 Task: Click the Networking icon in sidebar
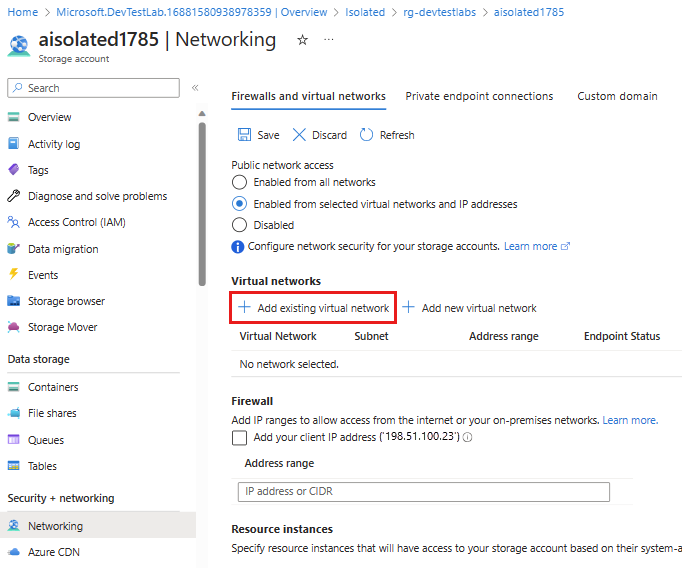point(13,525)
